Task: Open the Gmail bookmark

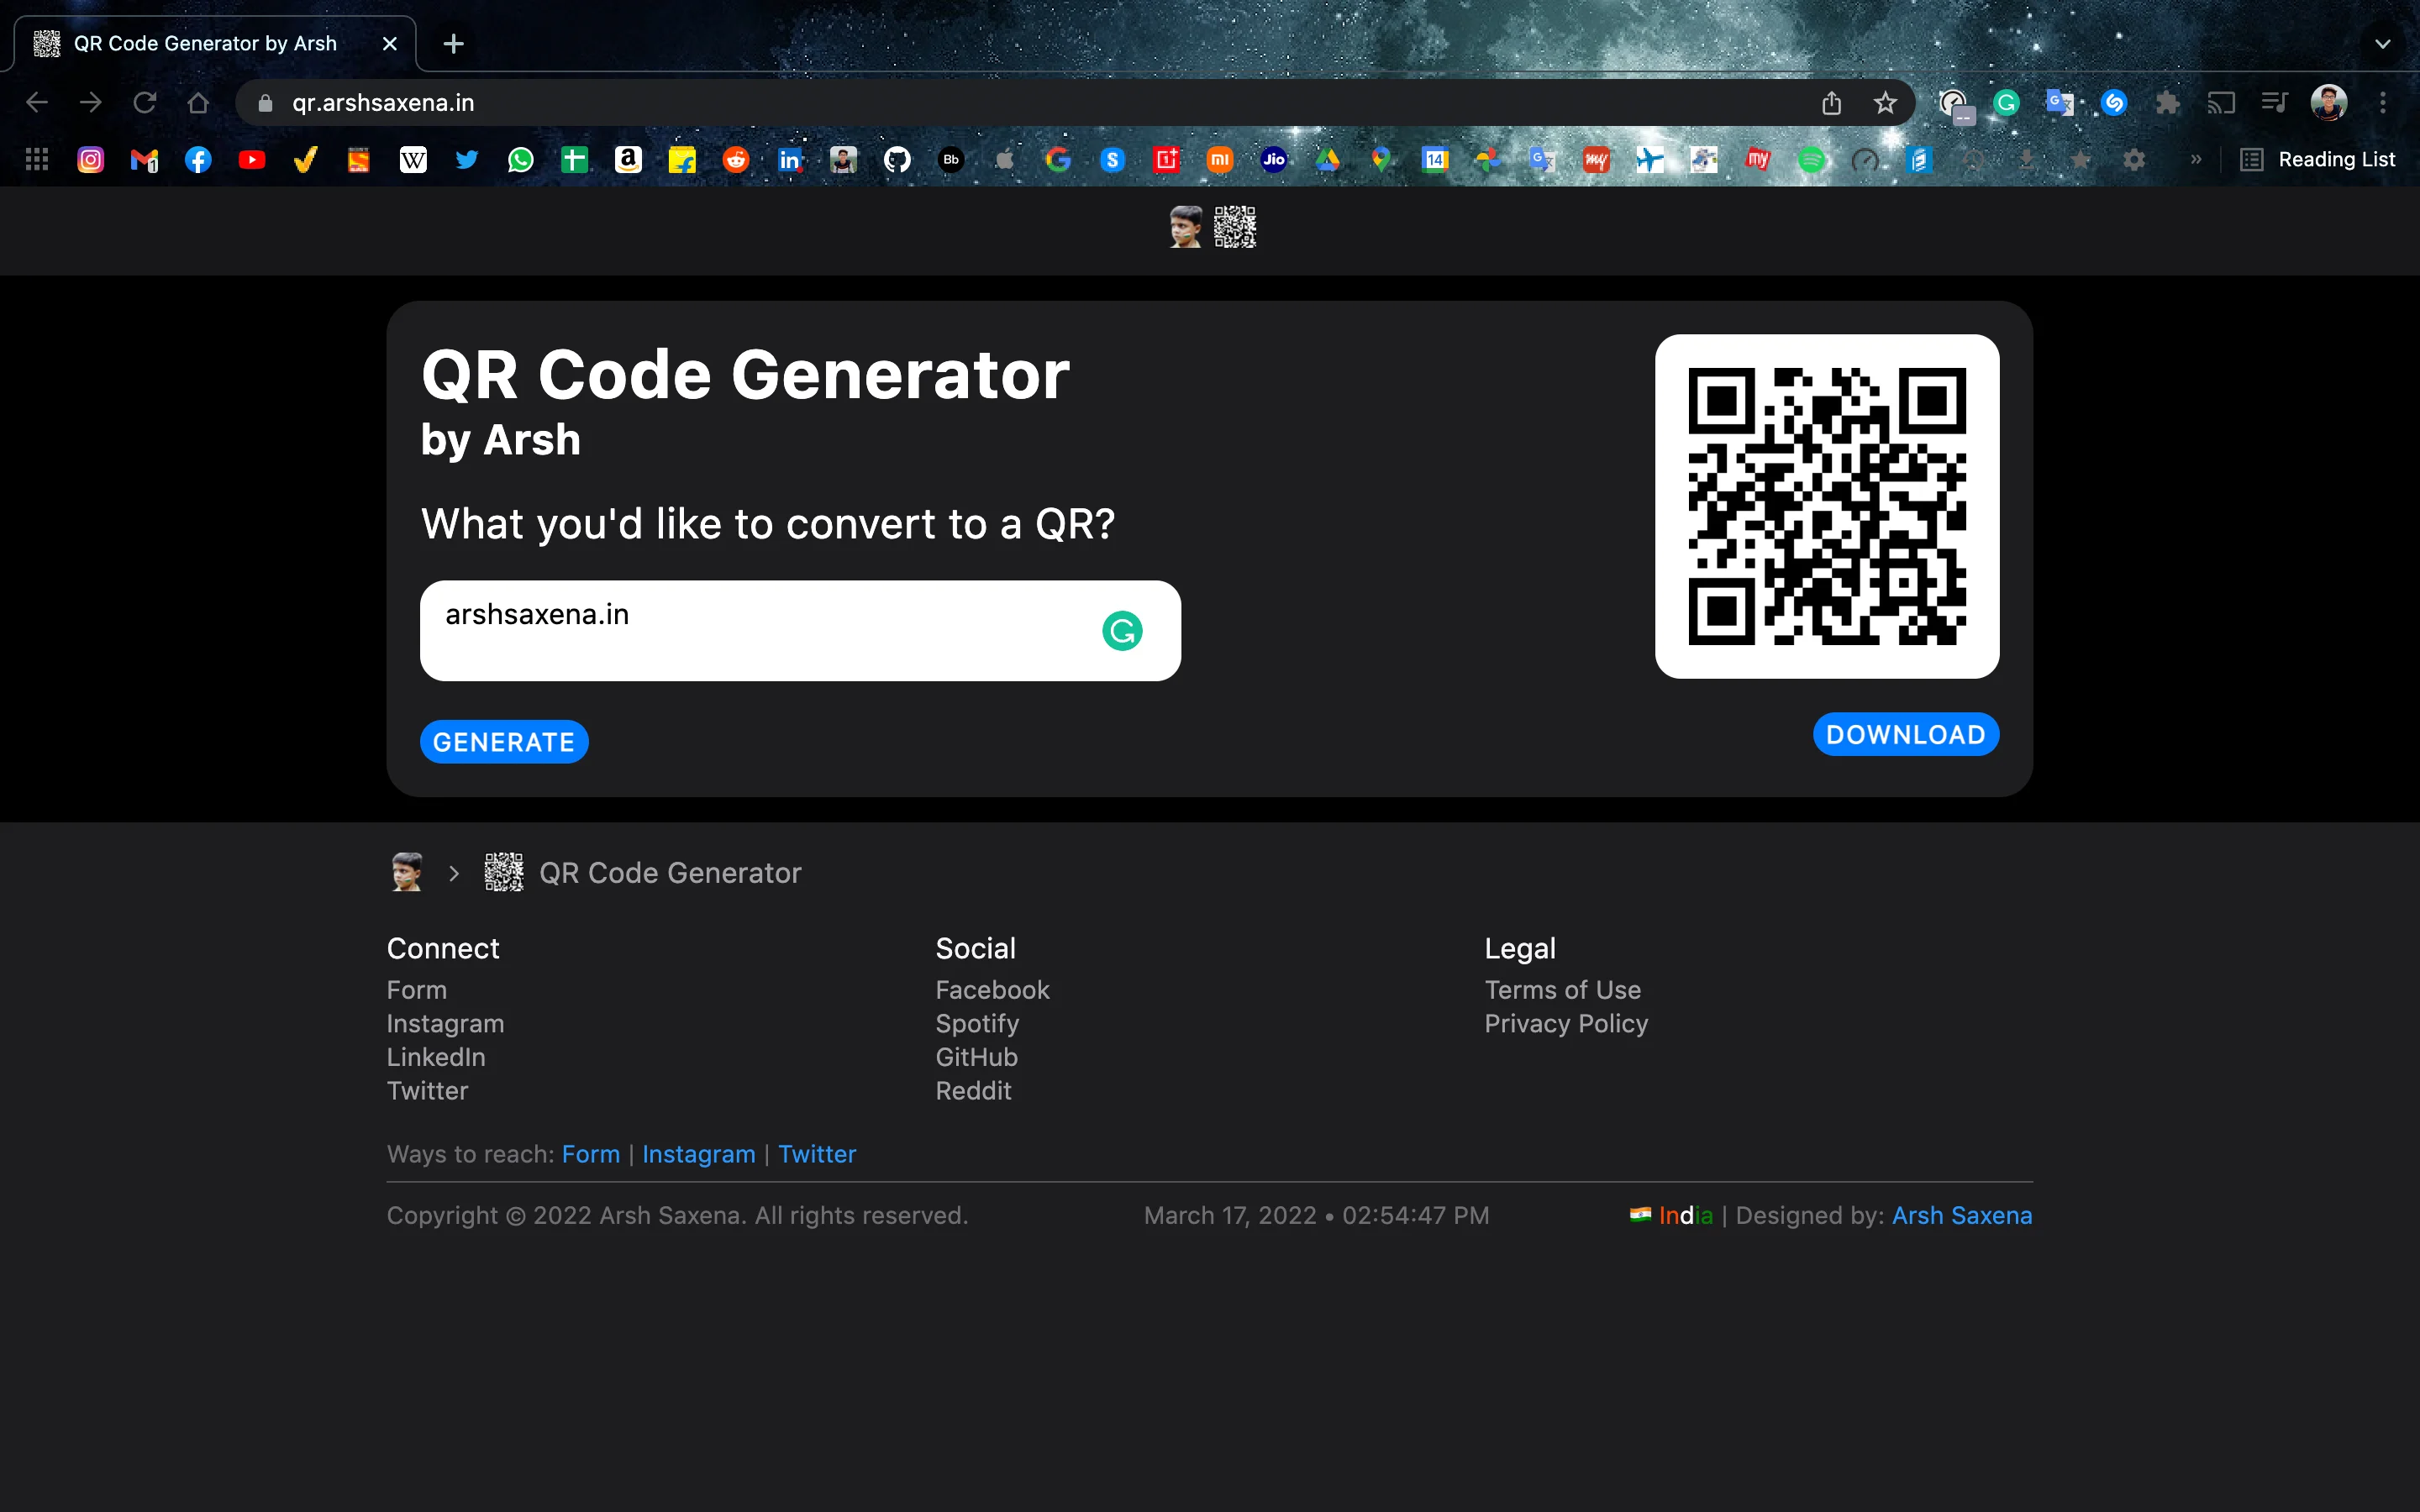Action: [x=145, y=160]
